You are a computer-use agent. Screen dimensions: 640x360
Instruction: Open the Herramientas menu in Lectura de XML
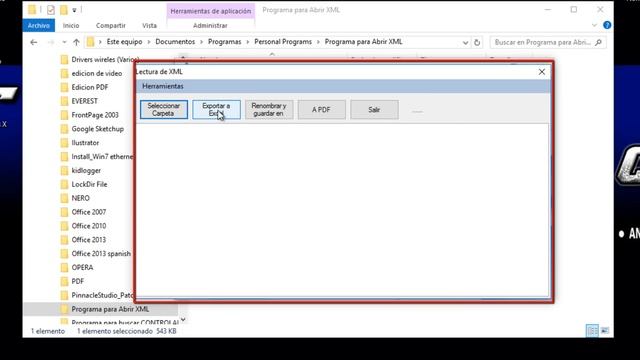pyautogui.click(x=163, y=86)
